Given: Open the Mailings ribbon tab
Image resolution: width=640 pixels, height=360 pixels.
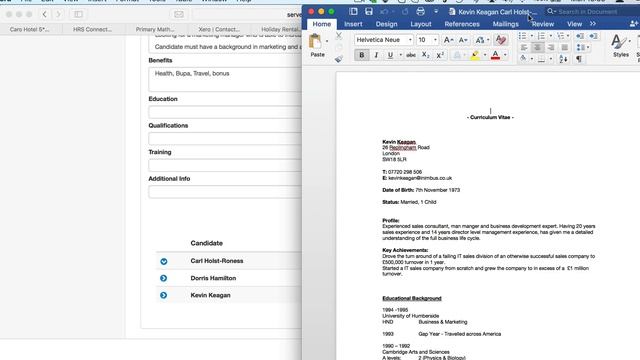Looking at the screenshot, I should [x=505, y=24].
